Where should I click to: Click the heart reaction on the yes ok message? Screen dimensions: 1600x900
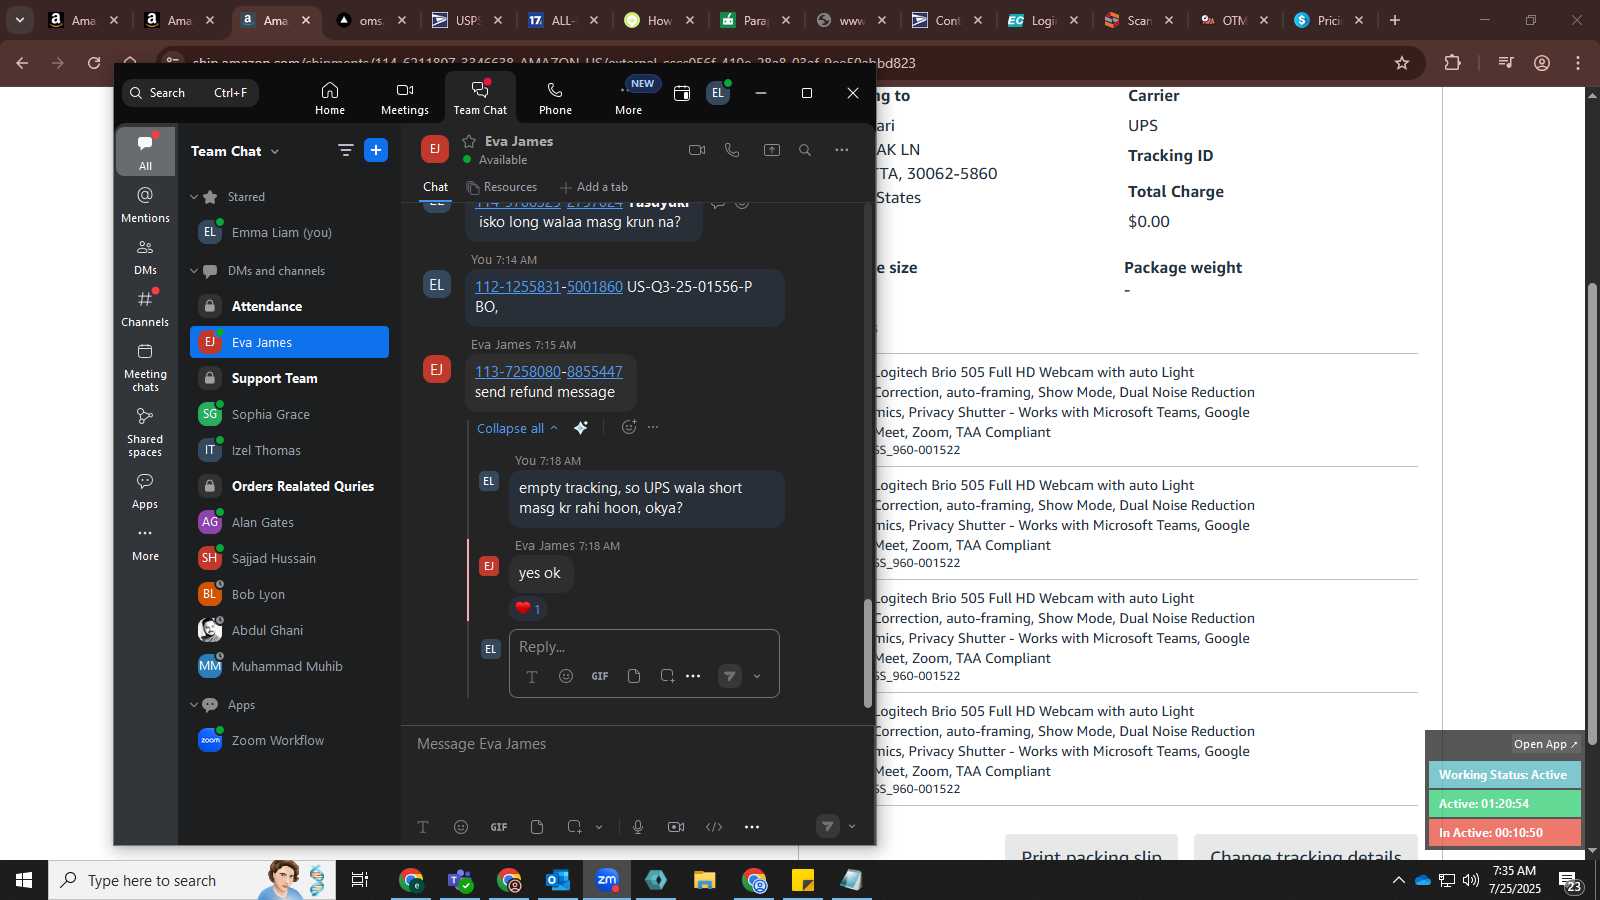pyautogui.click(x=527, y=608)
